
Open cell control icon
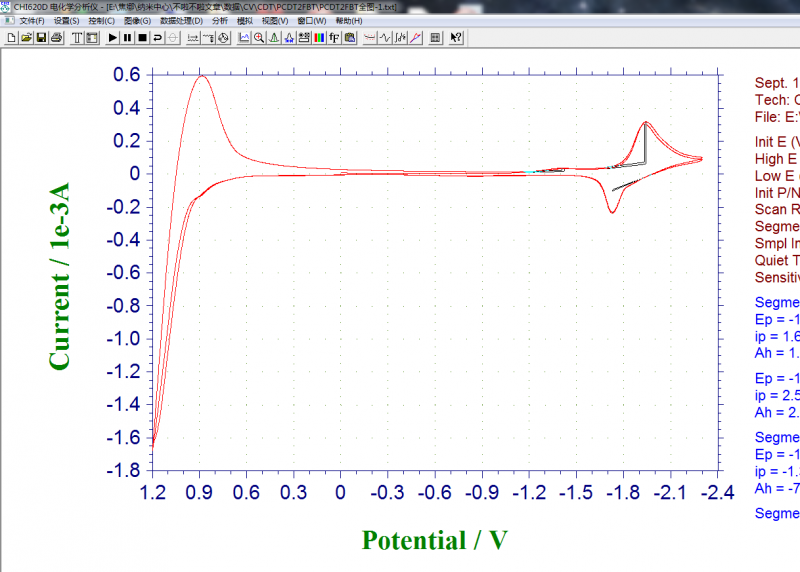223,38
